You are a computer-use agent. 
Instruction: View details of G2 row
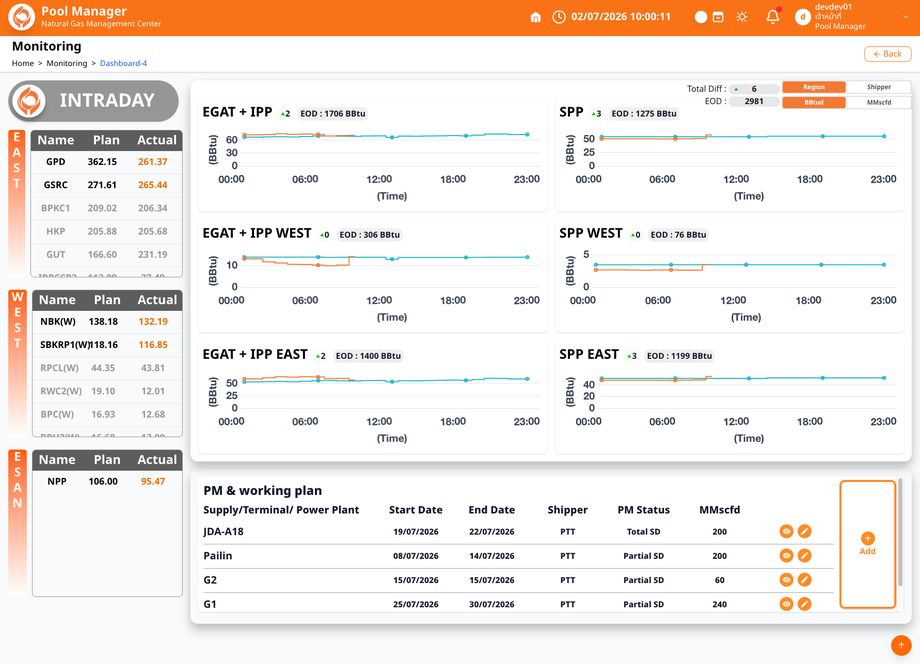786,580
